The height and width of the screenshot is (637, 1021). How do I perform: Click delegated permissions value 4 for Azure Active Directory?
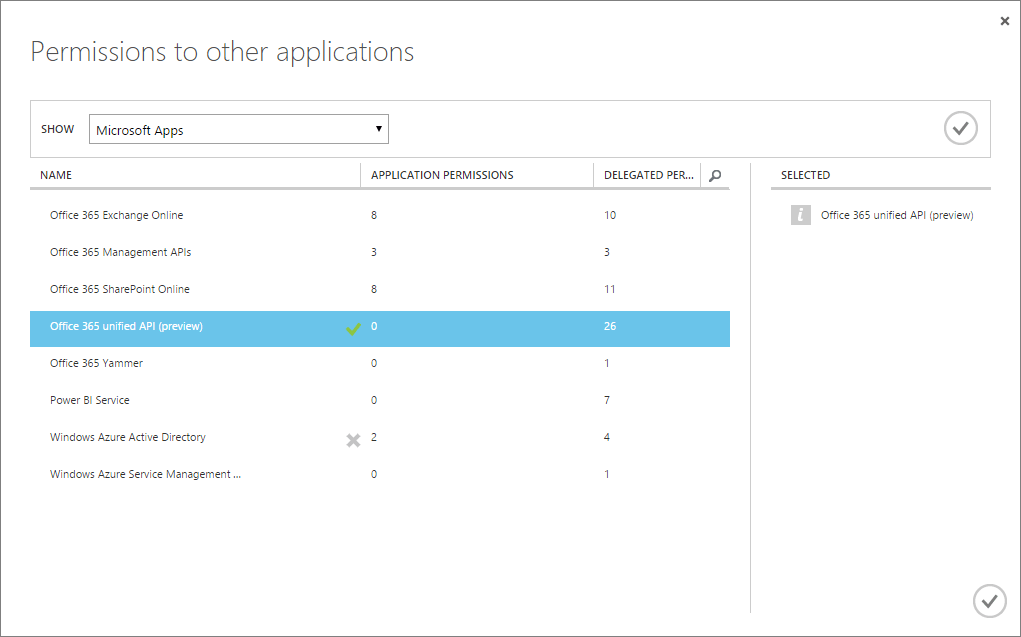coord(607,438)
